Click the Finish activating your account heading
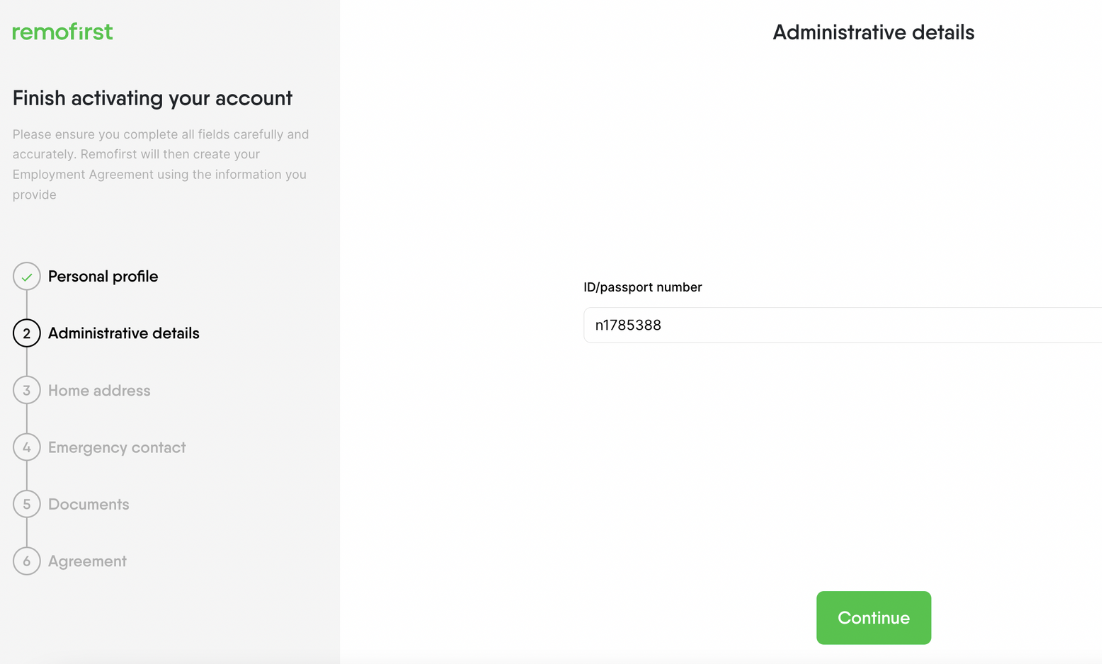Image resolution: width=1102 pixels, height=664 pixels. [153, 98]
